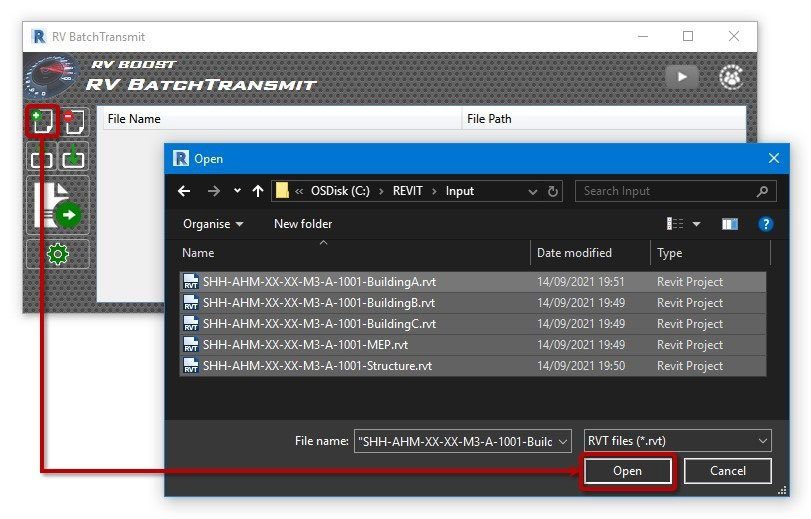
Task: Minimize the RV BatchTransmit window
Action: [643, 36]
